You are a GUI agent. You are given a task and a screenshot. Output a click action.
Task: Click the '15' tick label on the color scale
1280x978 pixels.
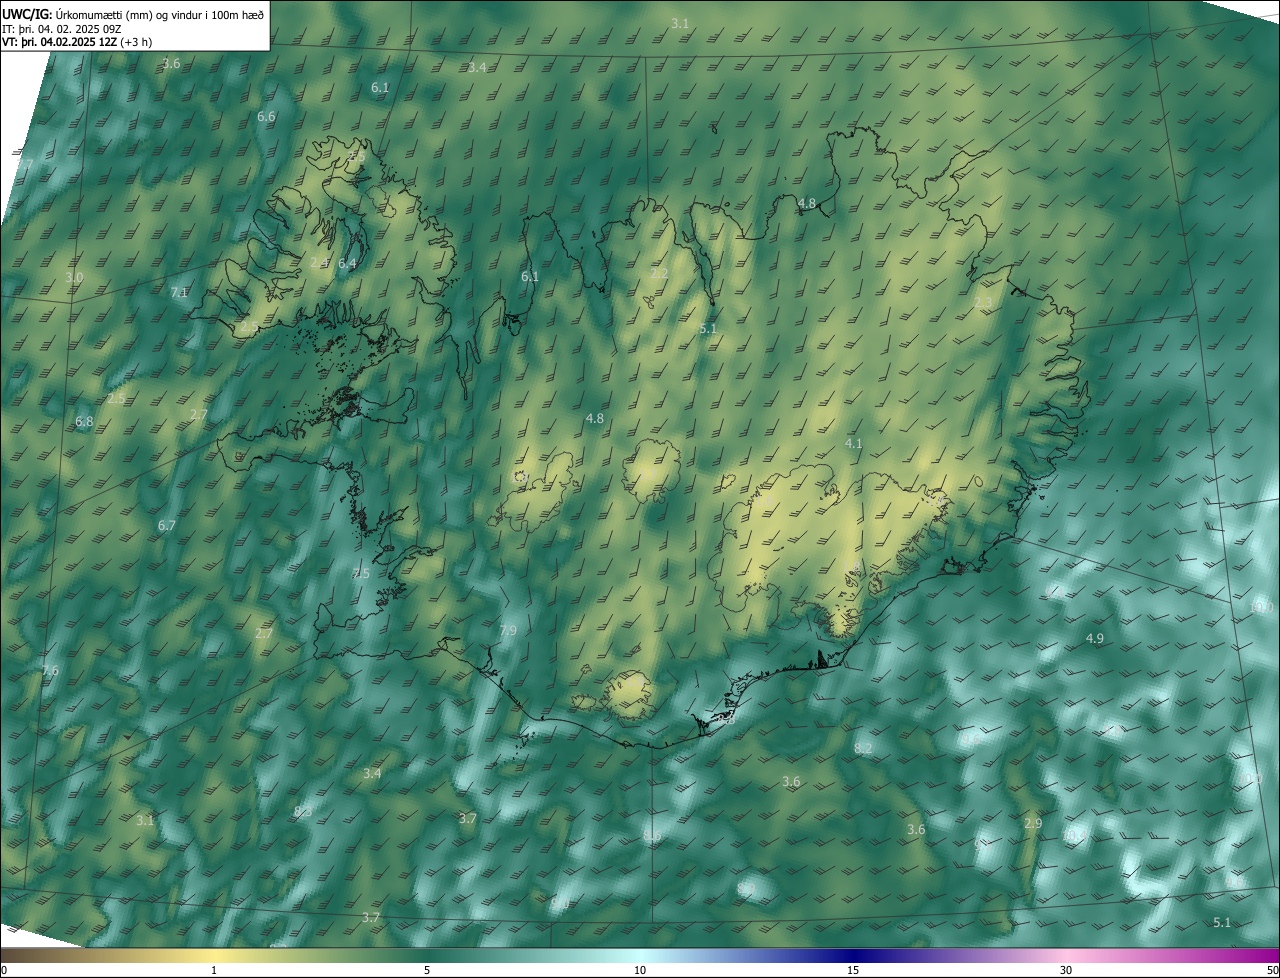coord(853,970)
